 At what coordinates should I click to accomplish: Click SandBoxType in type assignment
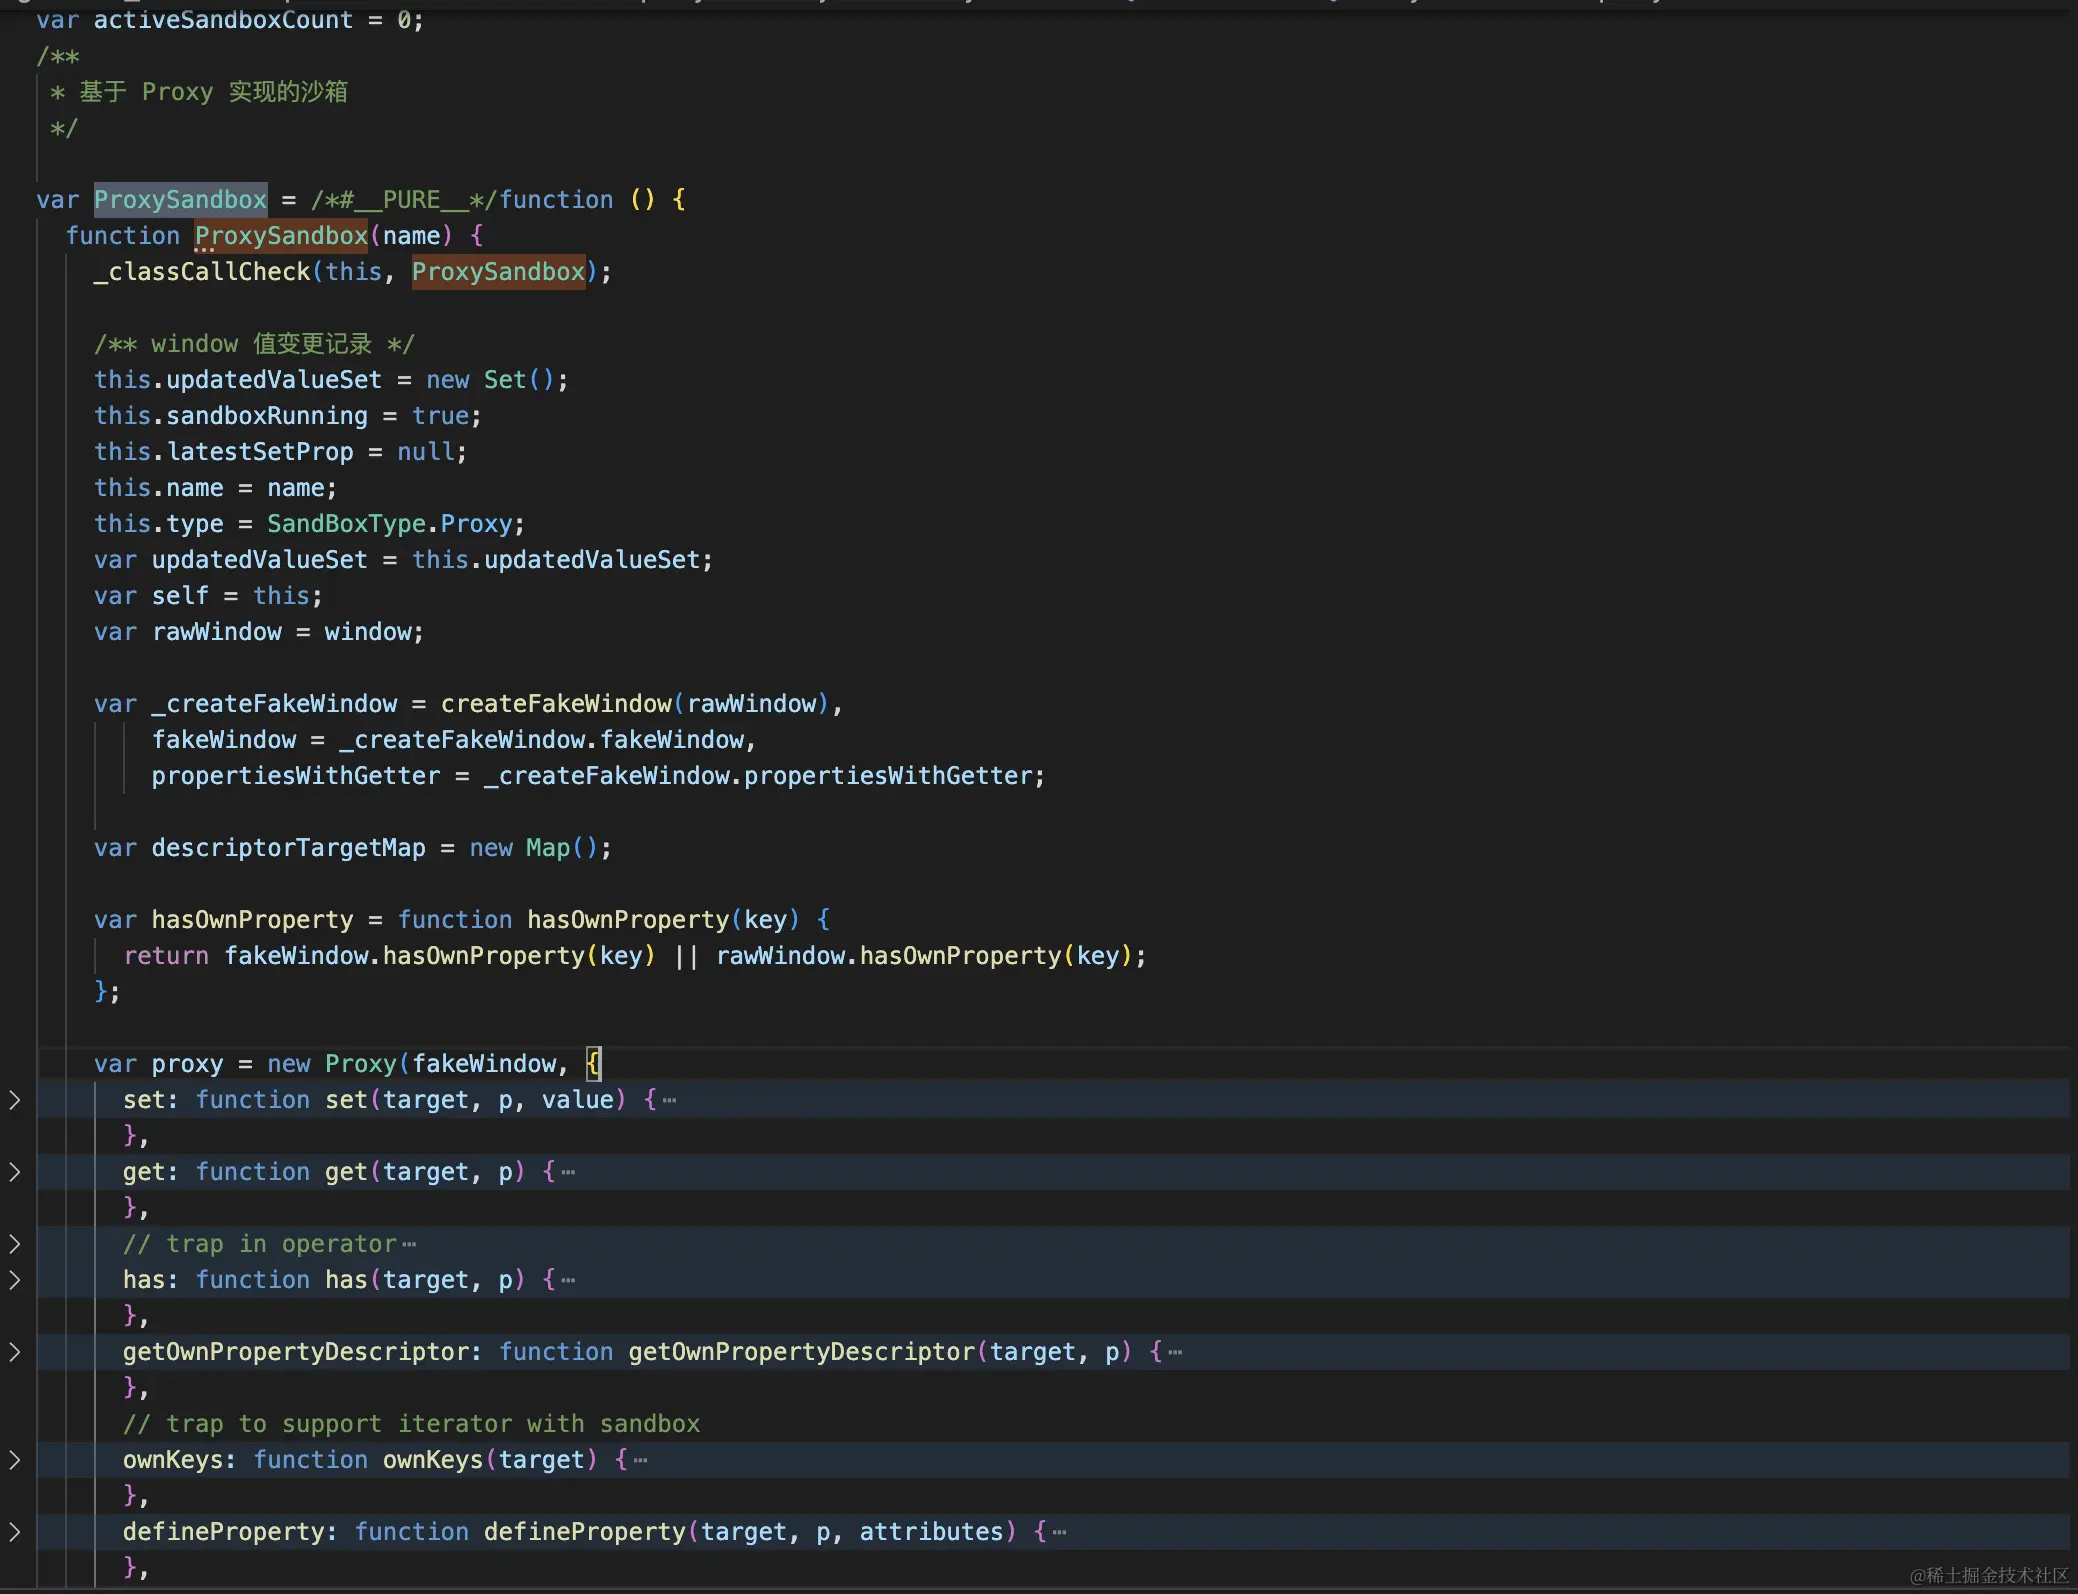[x=346, y=524]
